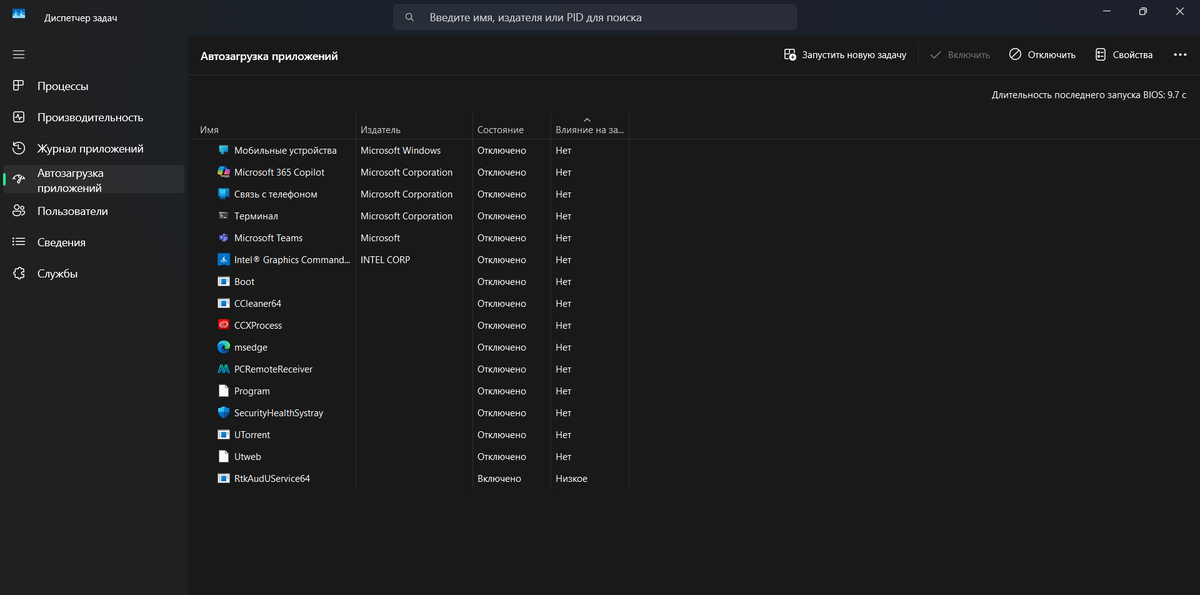
Task: Open the hamburger navigation menu
Action: tap(18, 54)
